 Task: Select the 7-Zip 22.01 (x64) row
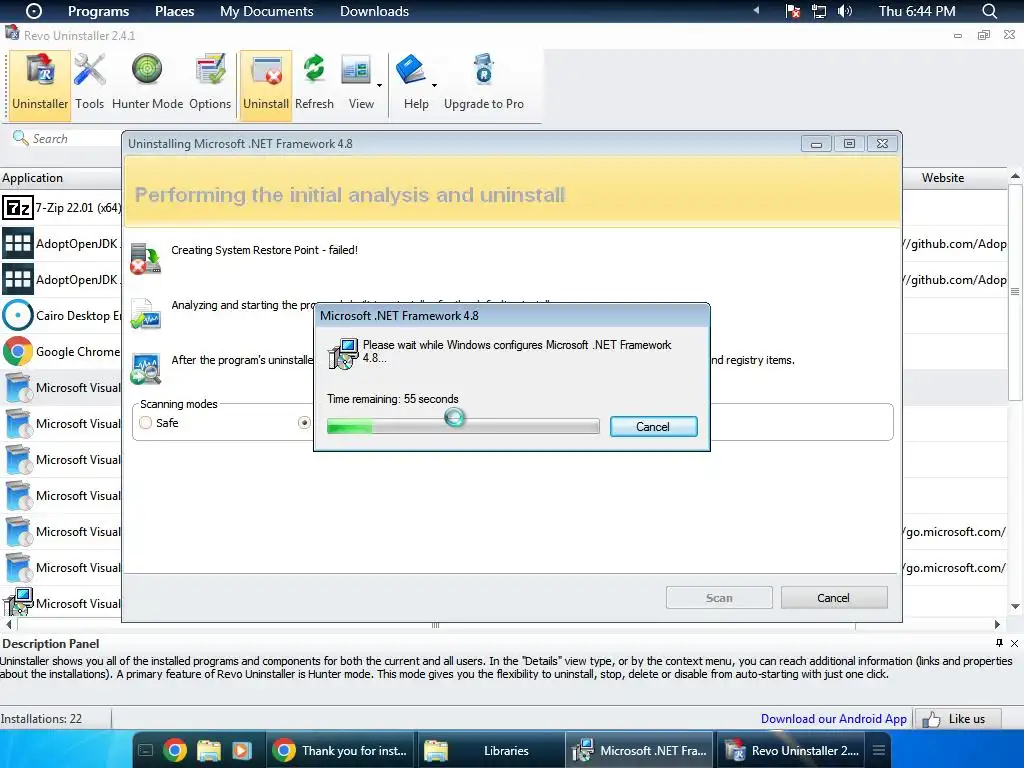pyautogui.click(x=61, y=208)
